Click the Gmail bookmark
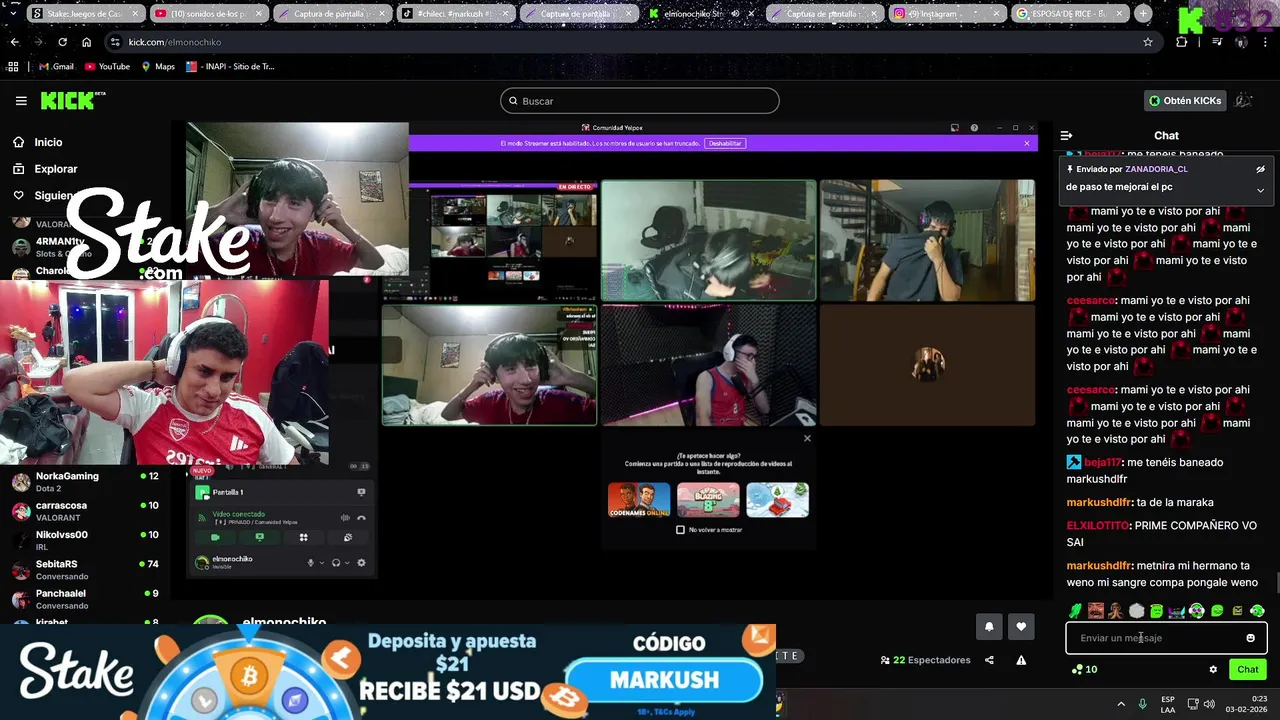 [56, 67]
